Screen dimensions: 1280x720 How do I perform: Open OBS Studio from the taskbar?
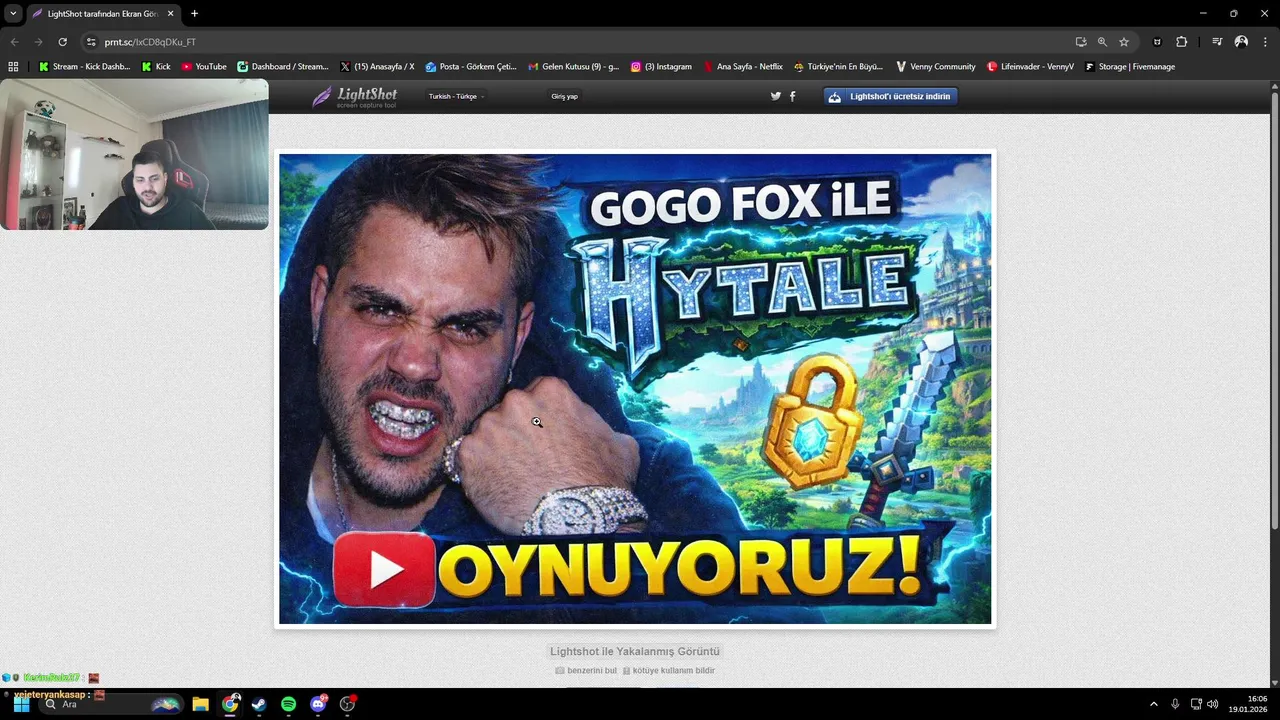(x=347, y=704)
